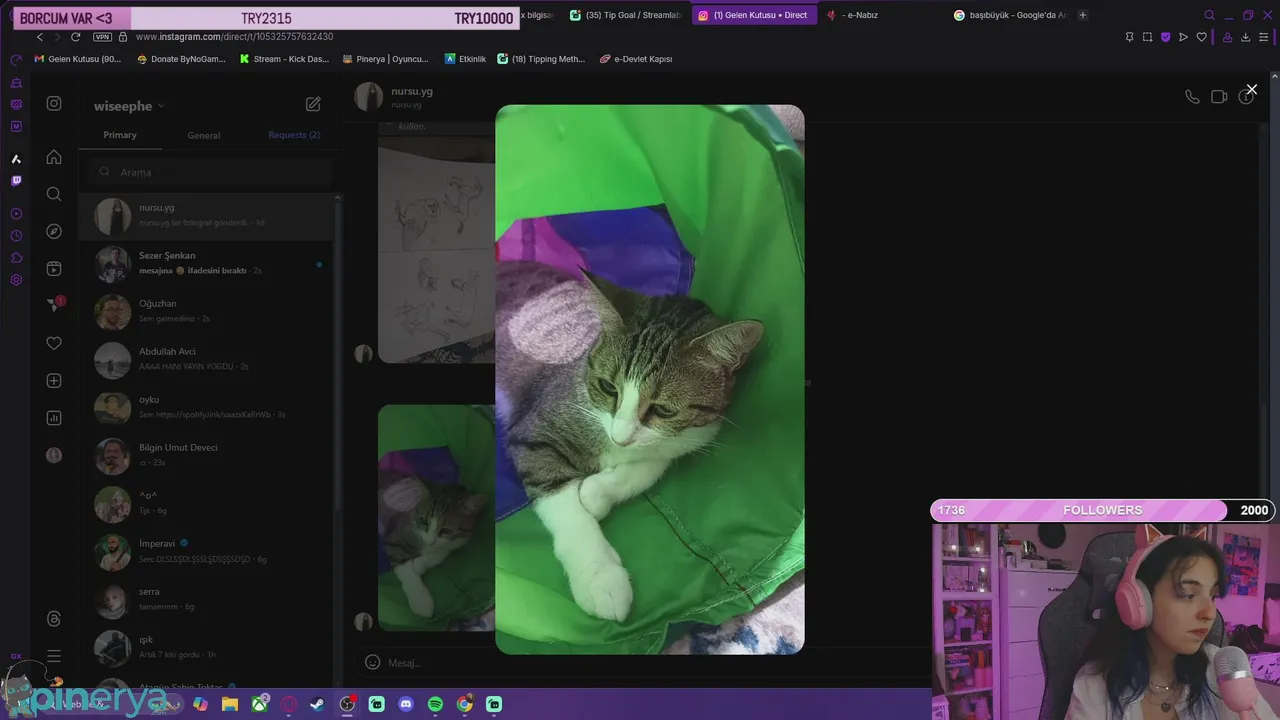Start an audio call with nursu.yg
This screenshot has height=720, width=1280.
pos(1192,97)
